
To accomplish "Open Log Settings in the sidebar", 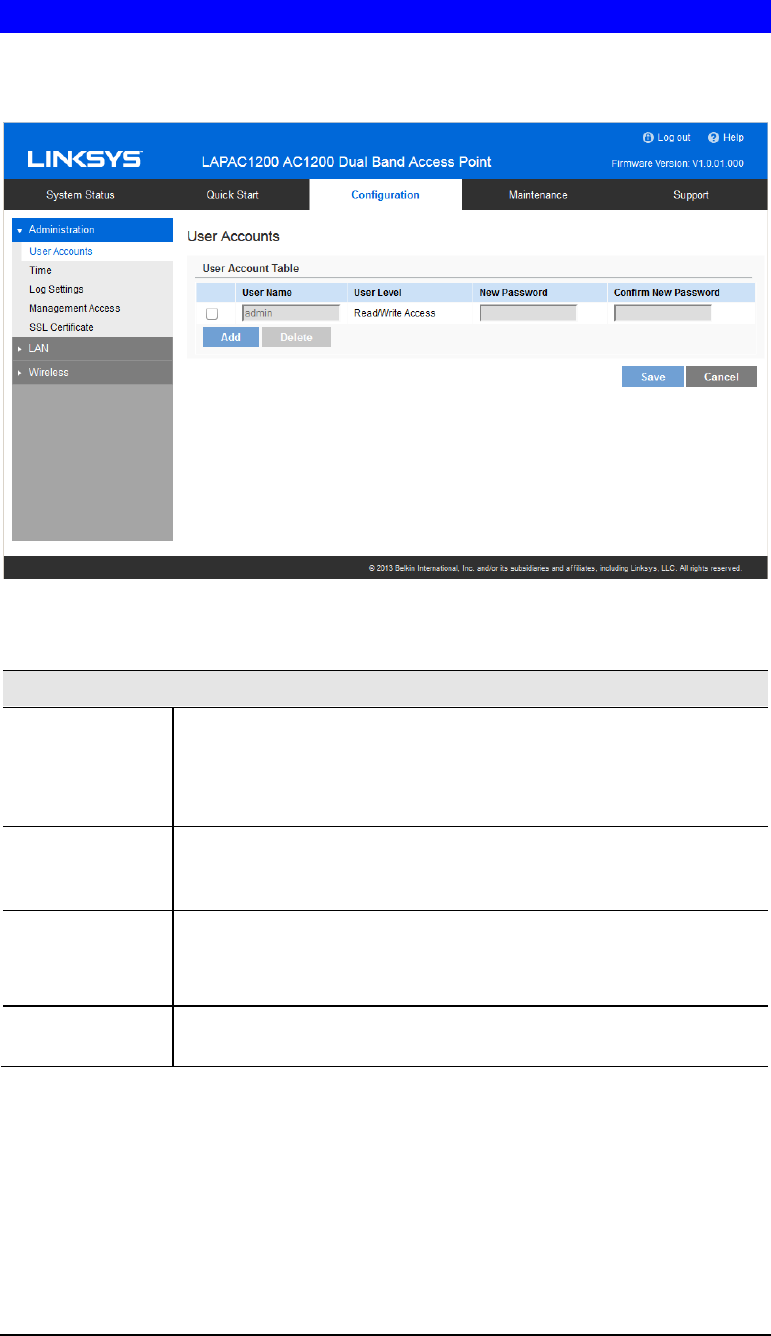I will coord(56,289).
